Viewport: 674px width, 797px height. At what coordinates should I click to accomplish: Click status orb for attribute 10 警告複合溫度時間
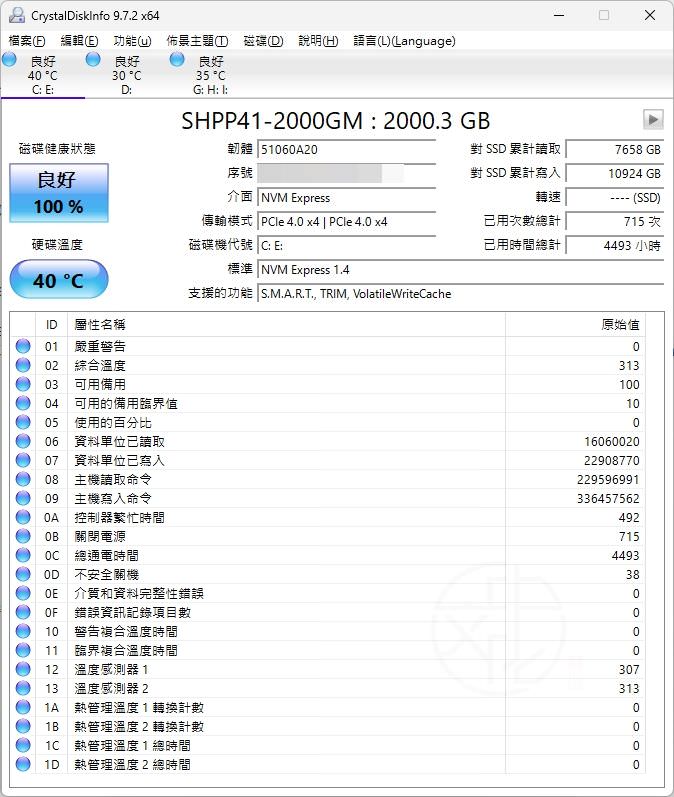click(23, 631)
